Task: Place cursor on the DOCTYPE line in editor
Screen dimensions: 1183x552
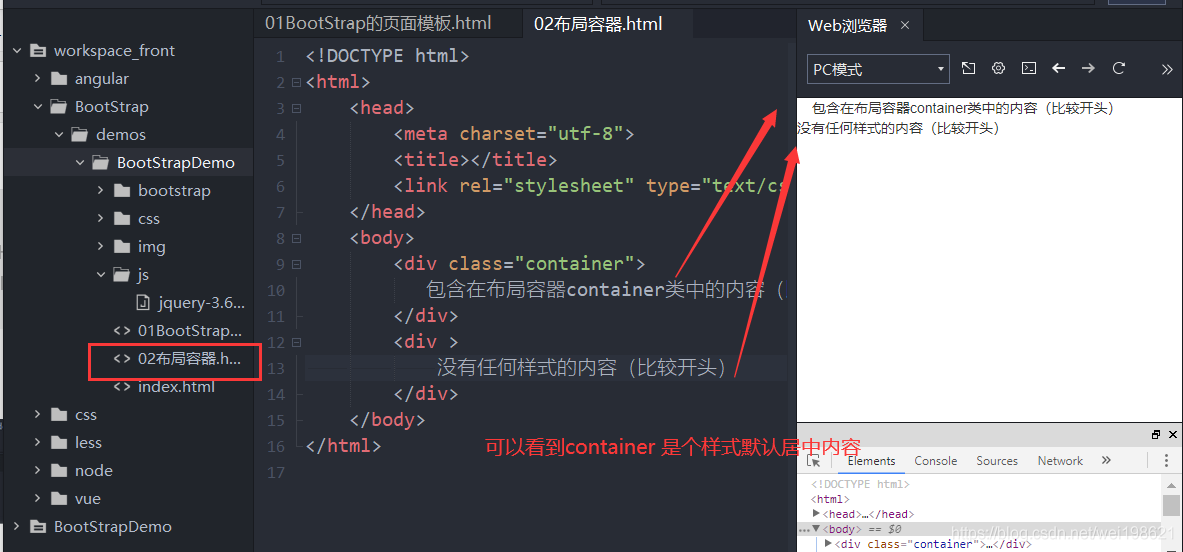Action: tap(388, 56)
